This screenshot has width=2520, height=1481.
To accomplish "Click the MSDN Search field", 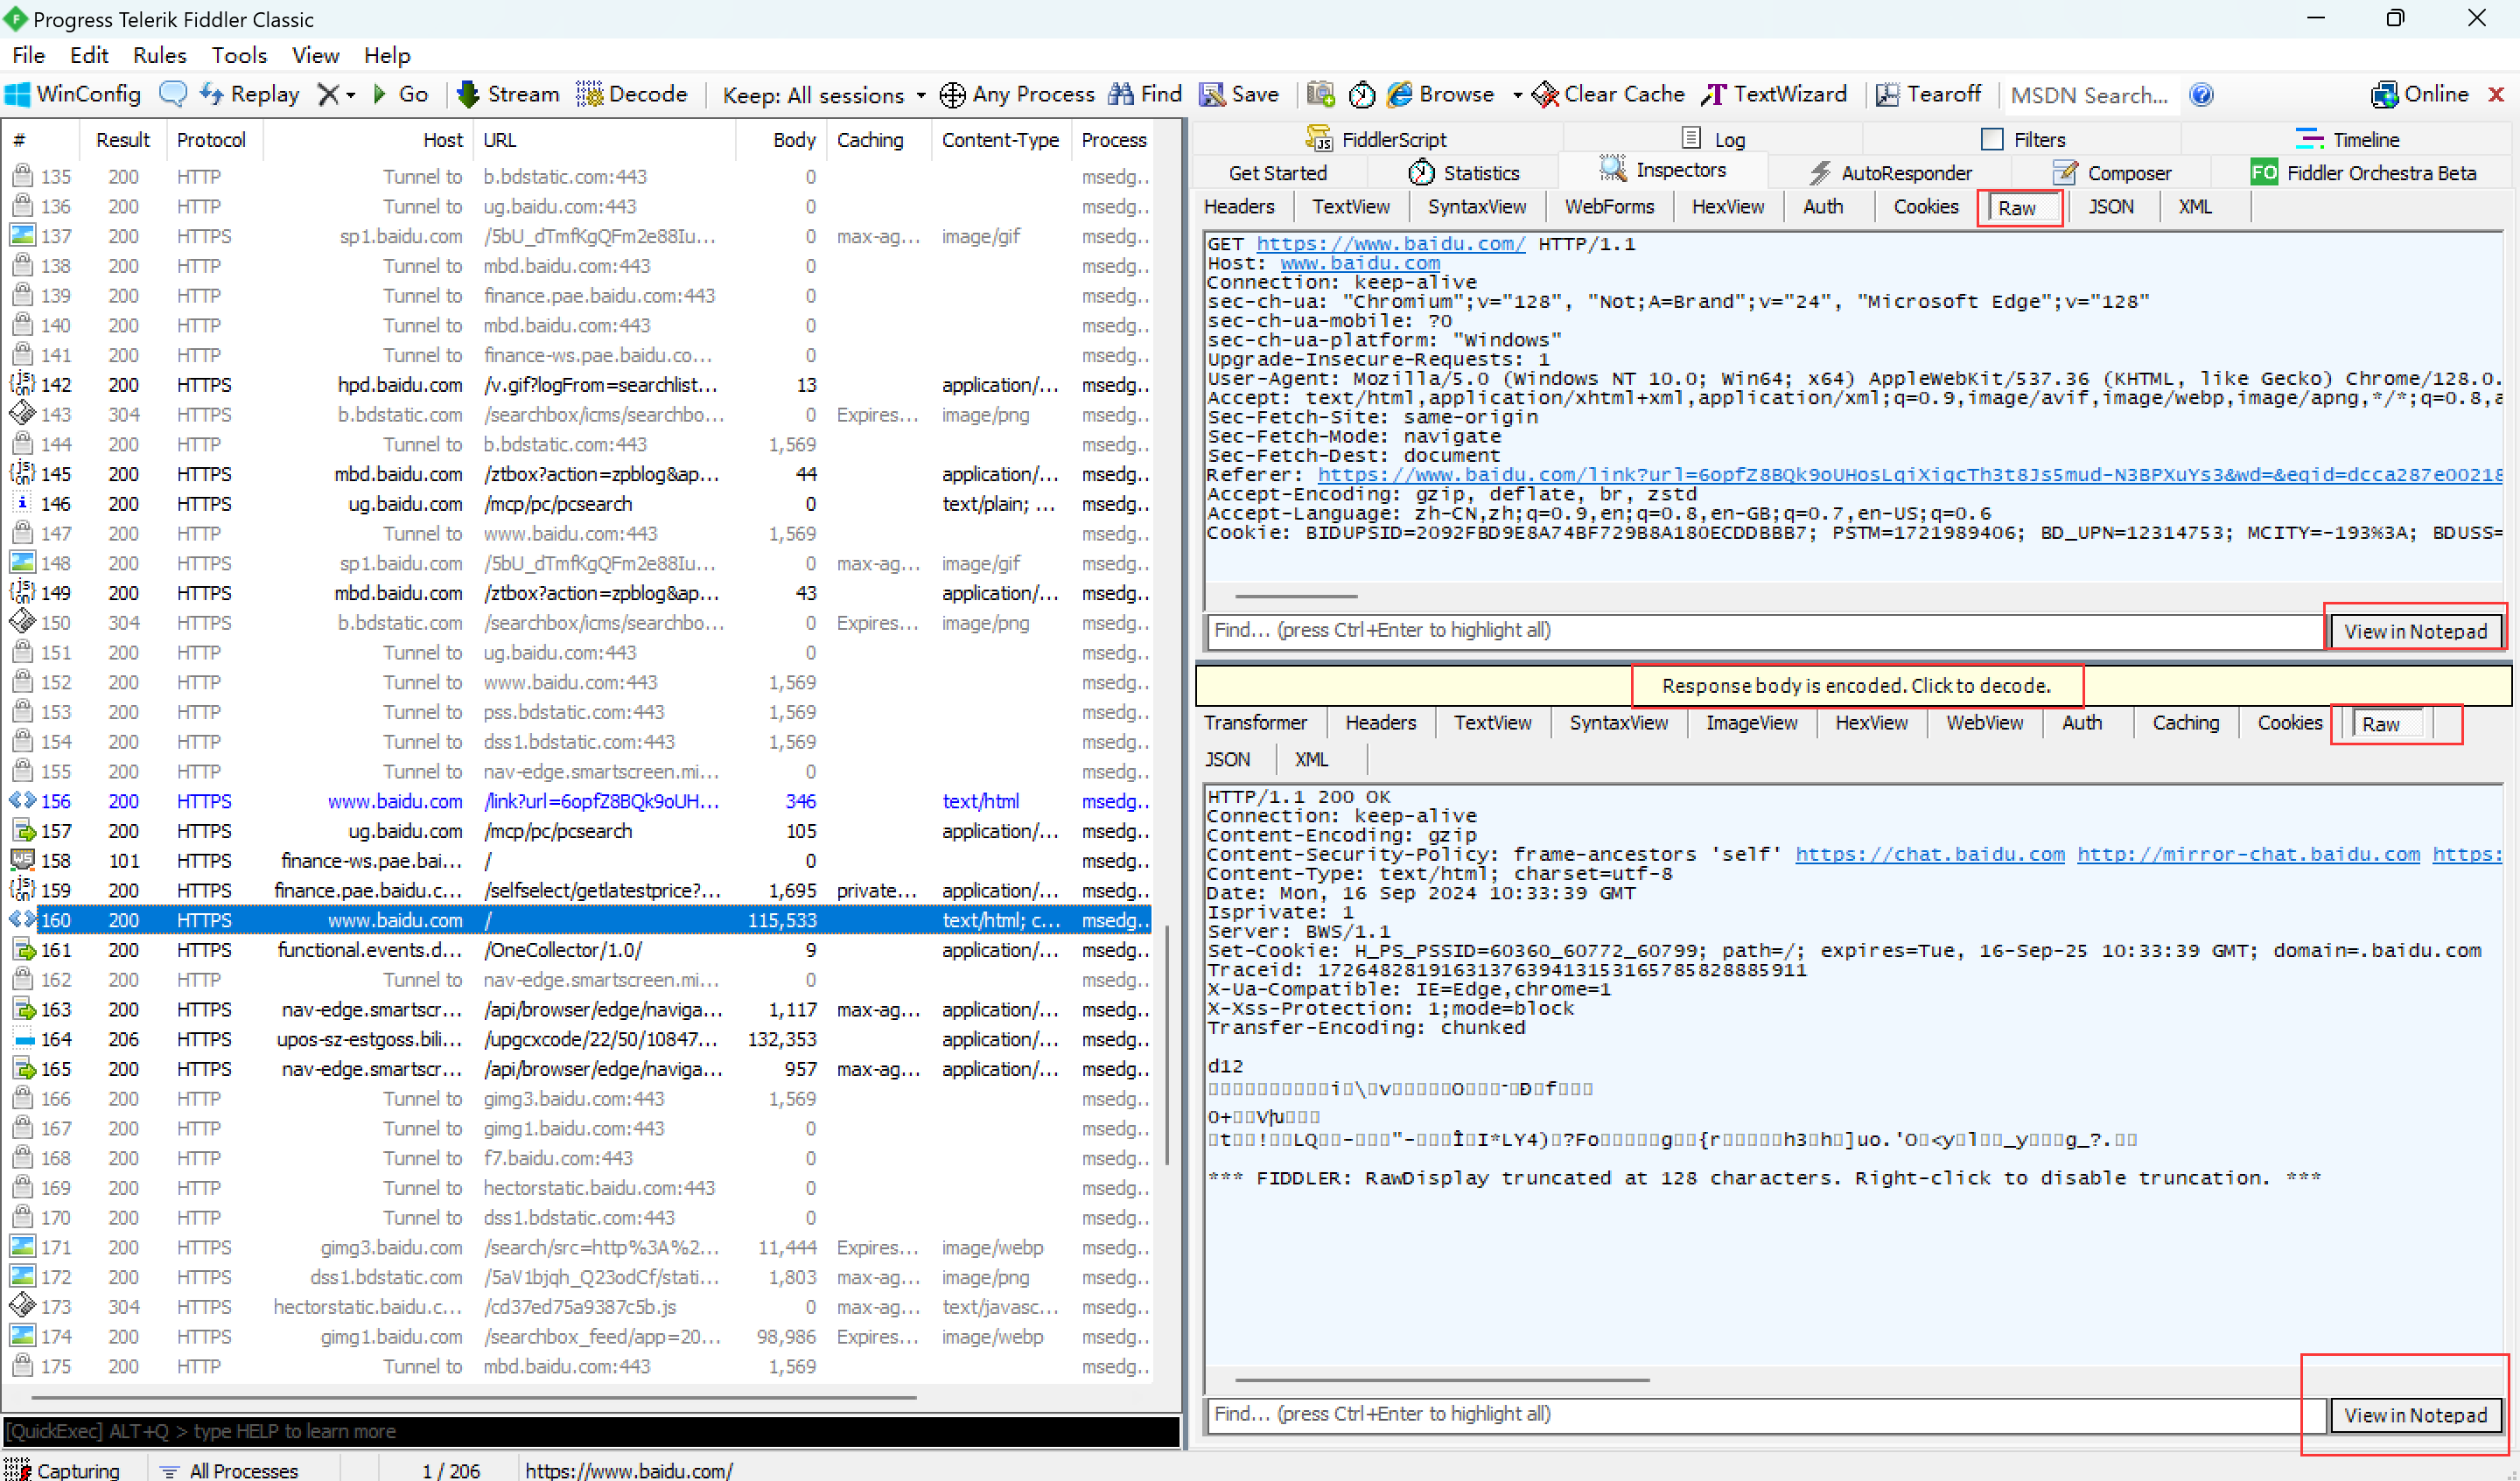I will click(2091, 95).
